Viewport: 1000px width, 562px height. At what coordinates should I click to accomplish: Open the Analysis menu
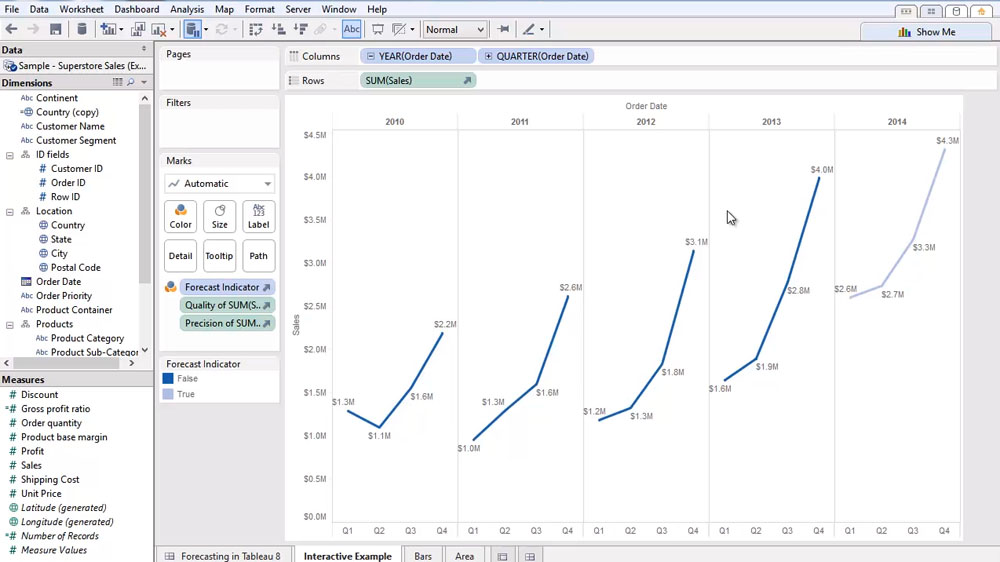[x=187, y=9]
